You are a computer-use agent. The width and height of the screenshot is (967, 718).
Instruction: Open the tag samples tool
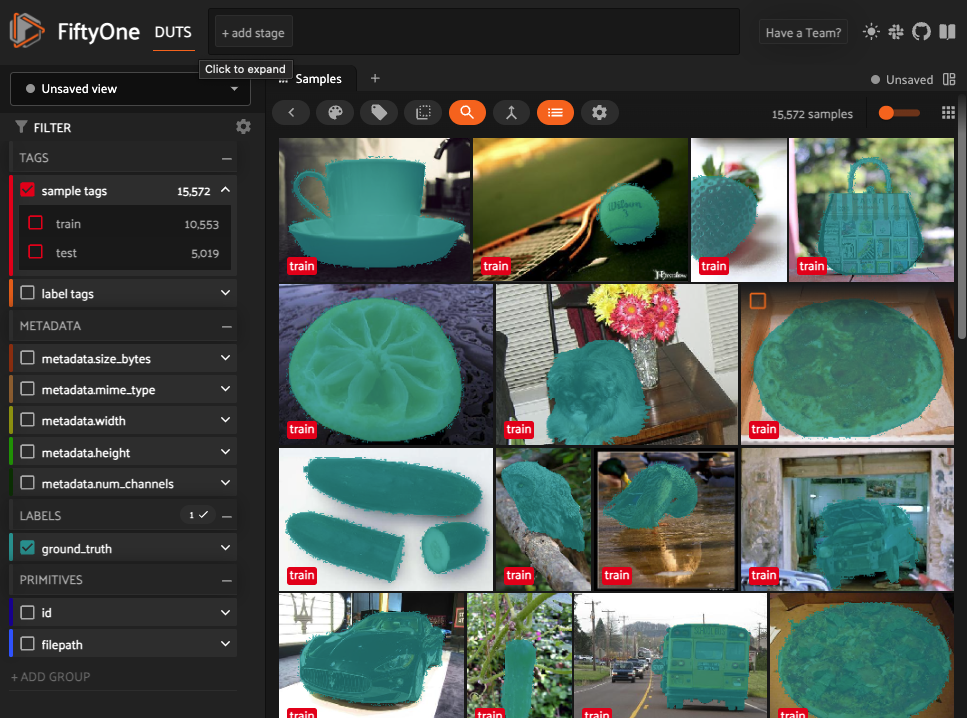pos(379,112)
